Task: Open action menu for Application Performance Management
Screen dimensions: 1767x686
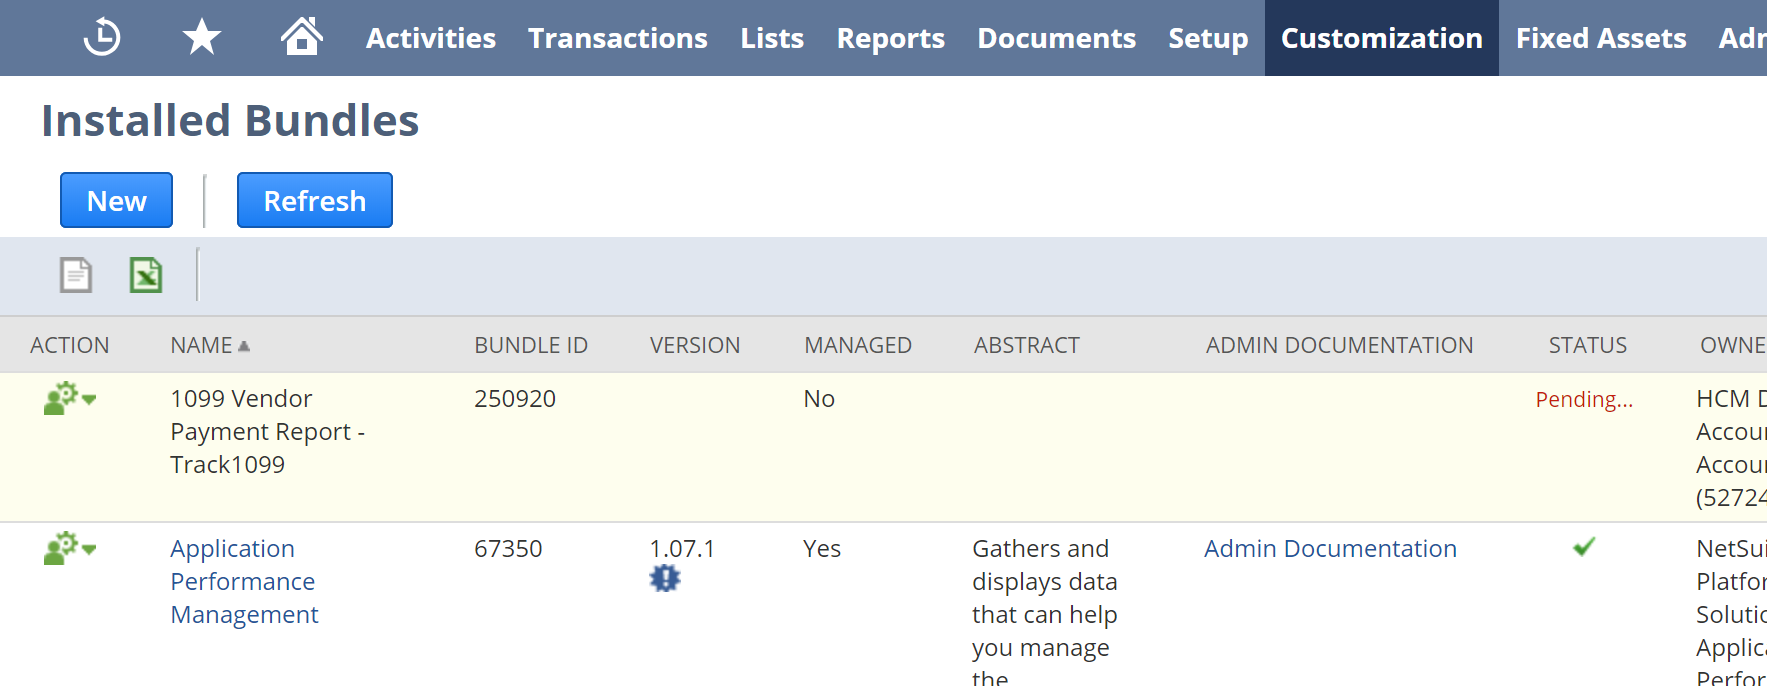Action: (70, 548)
